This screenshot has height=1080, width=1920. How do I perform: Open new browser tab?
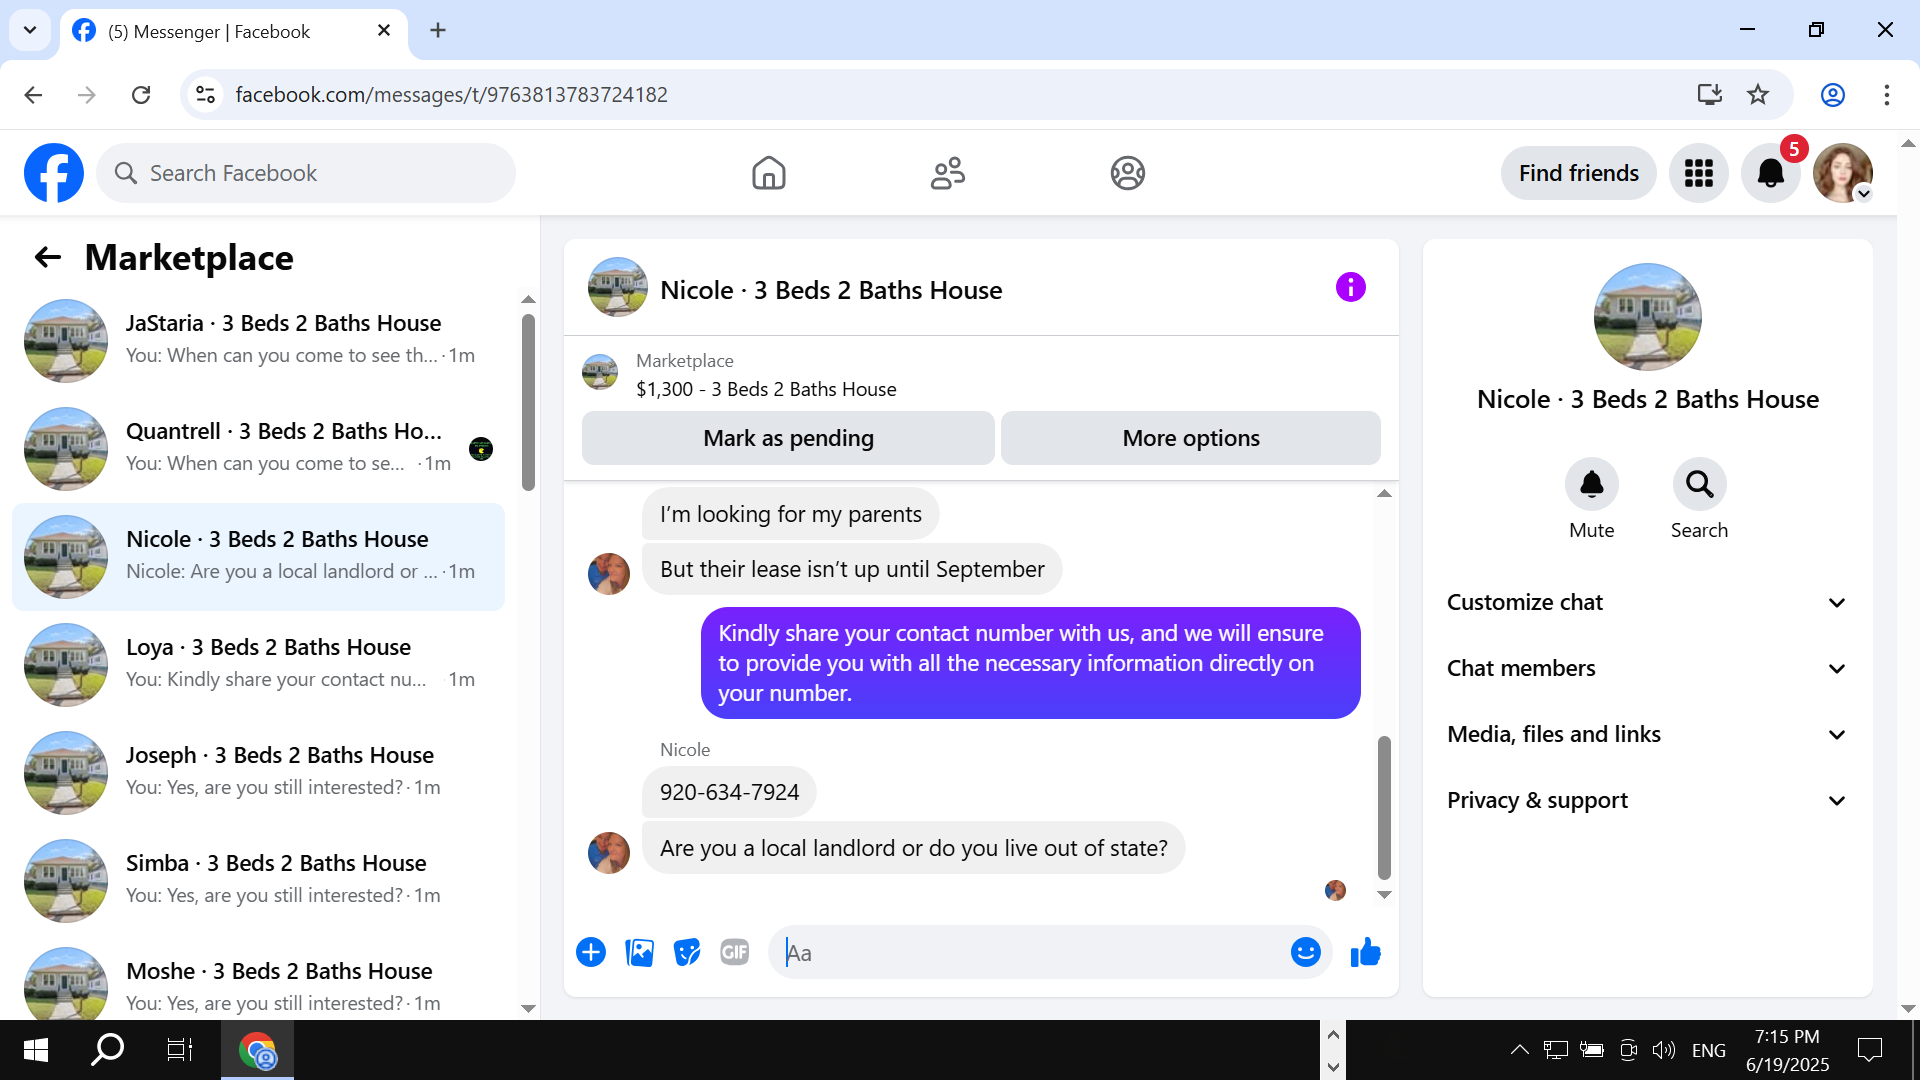point(438,30)
